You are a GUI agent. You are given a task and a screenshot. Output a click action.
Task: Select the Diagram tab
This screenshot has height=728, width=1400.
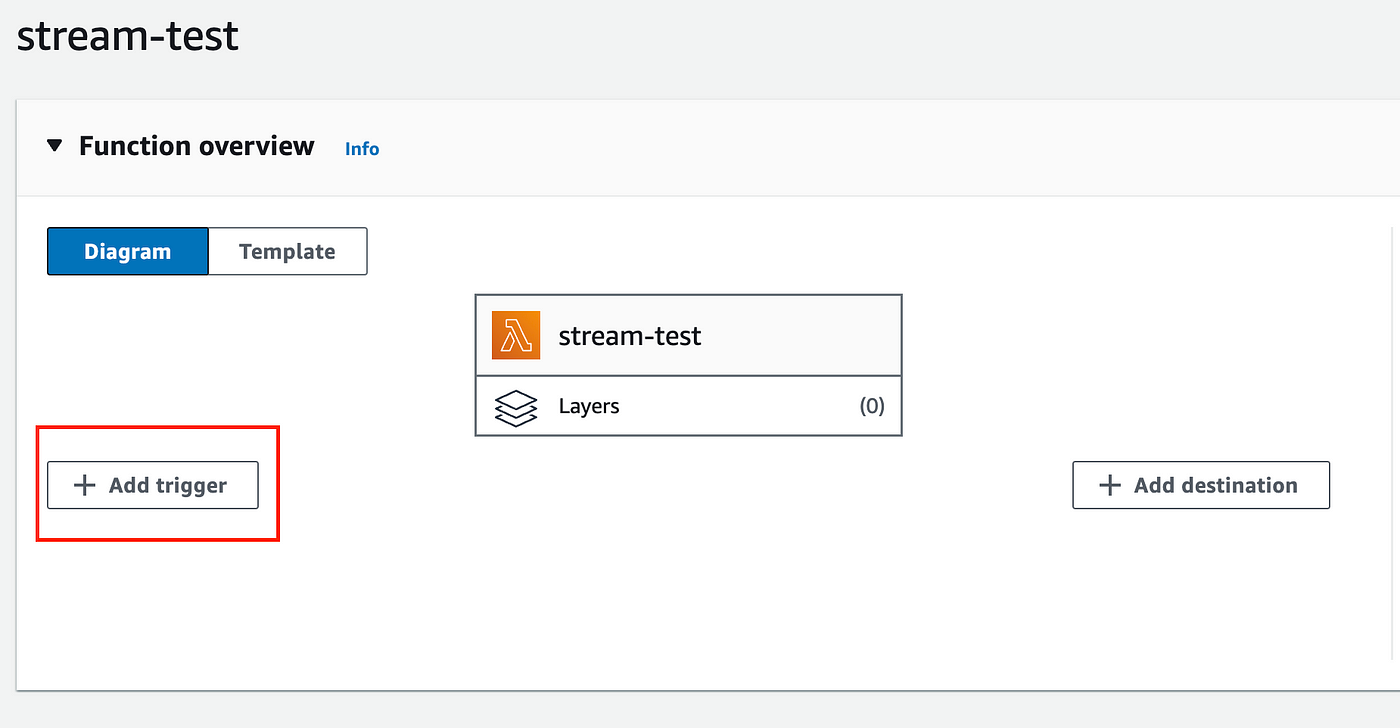(x=127, y=251)
